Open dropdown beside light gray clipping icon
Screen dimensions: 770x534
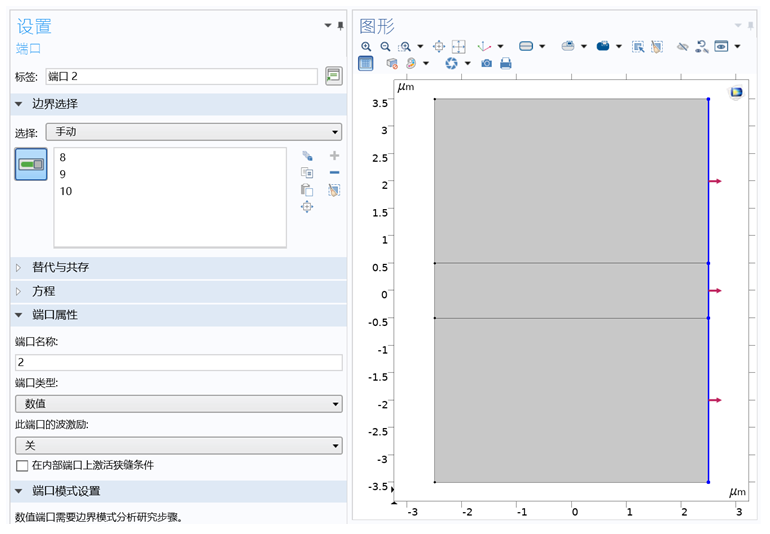tap(584, 47)
